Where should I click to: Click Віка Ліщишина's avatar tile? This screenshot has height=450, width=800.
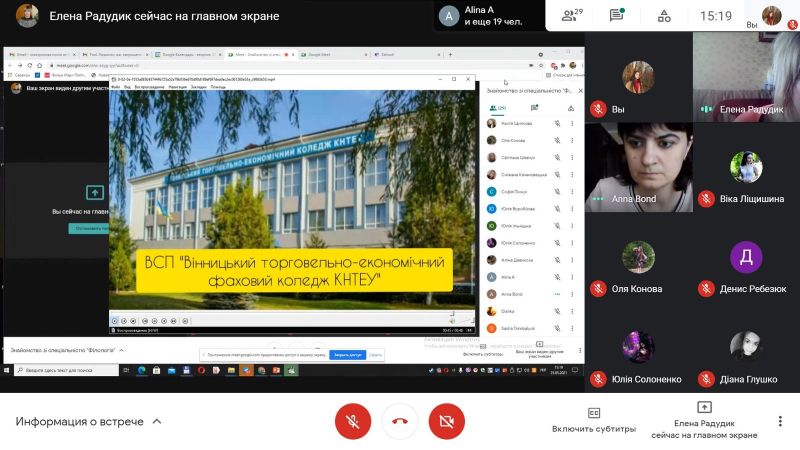click(x=746, y=167)
